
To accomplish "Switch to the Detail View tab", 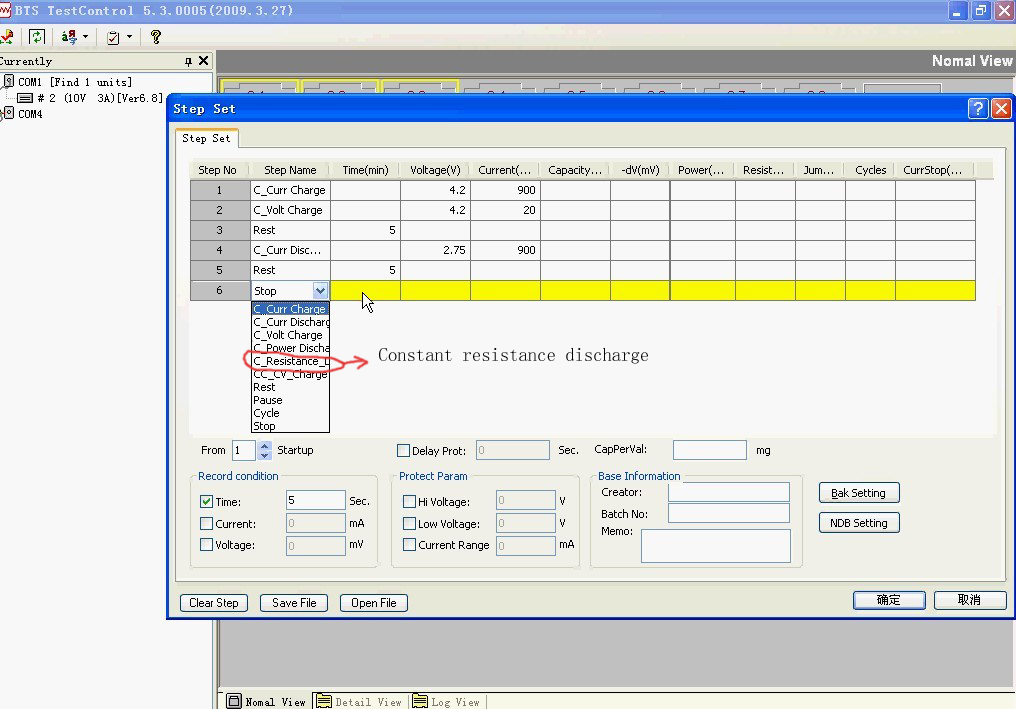I will [x=358, y=701].
